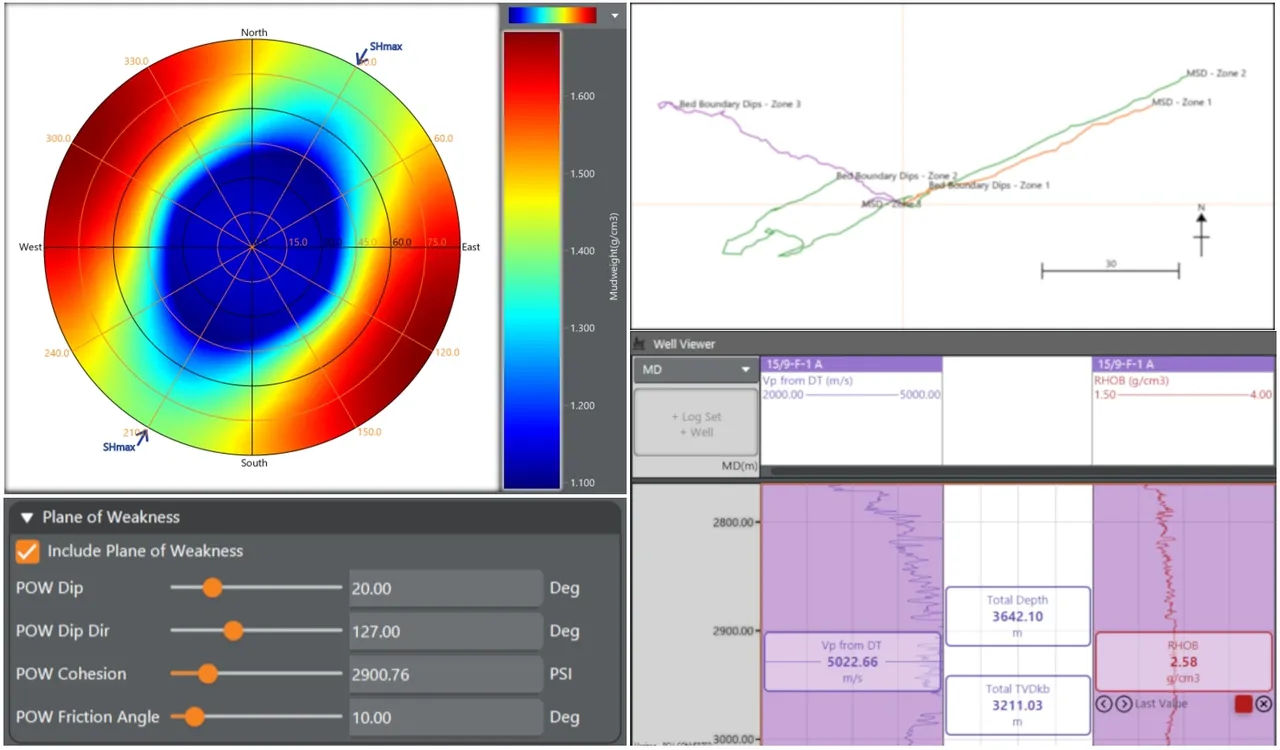Click previous value arrow under RHOB
1280x750 pixels.
tap(1104, 704)
